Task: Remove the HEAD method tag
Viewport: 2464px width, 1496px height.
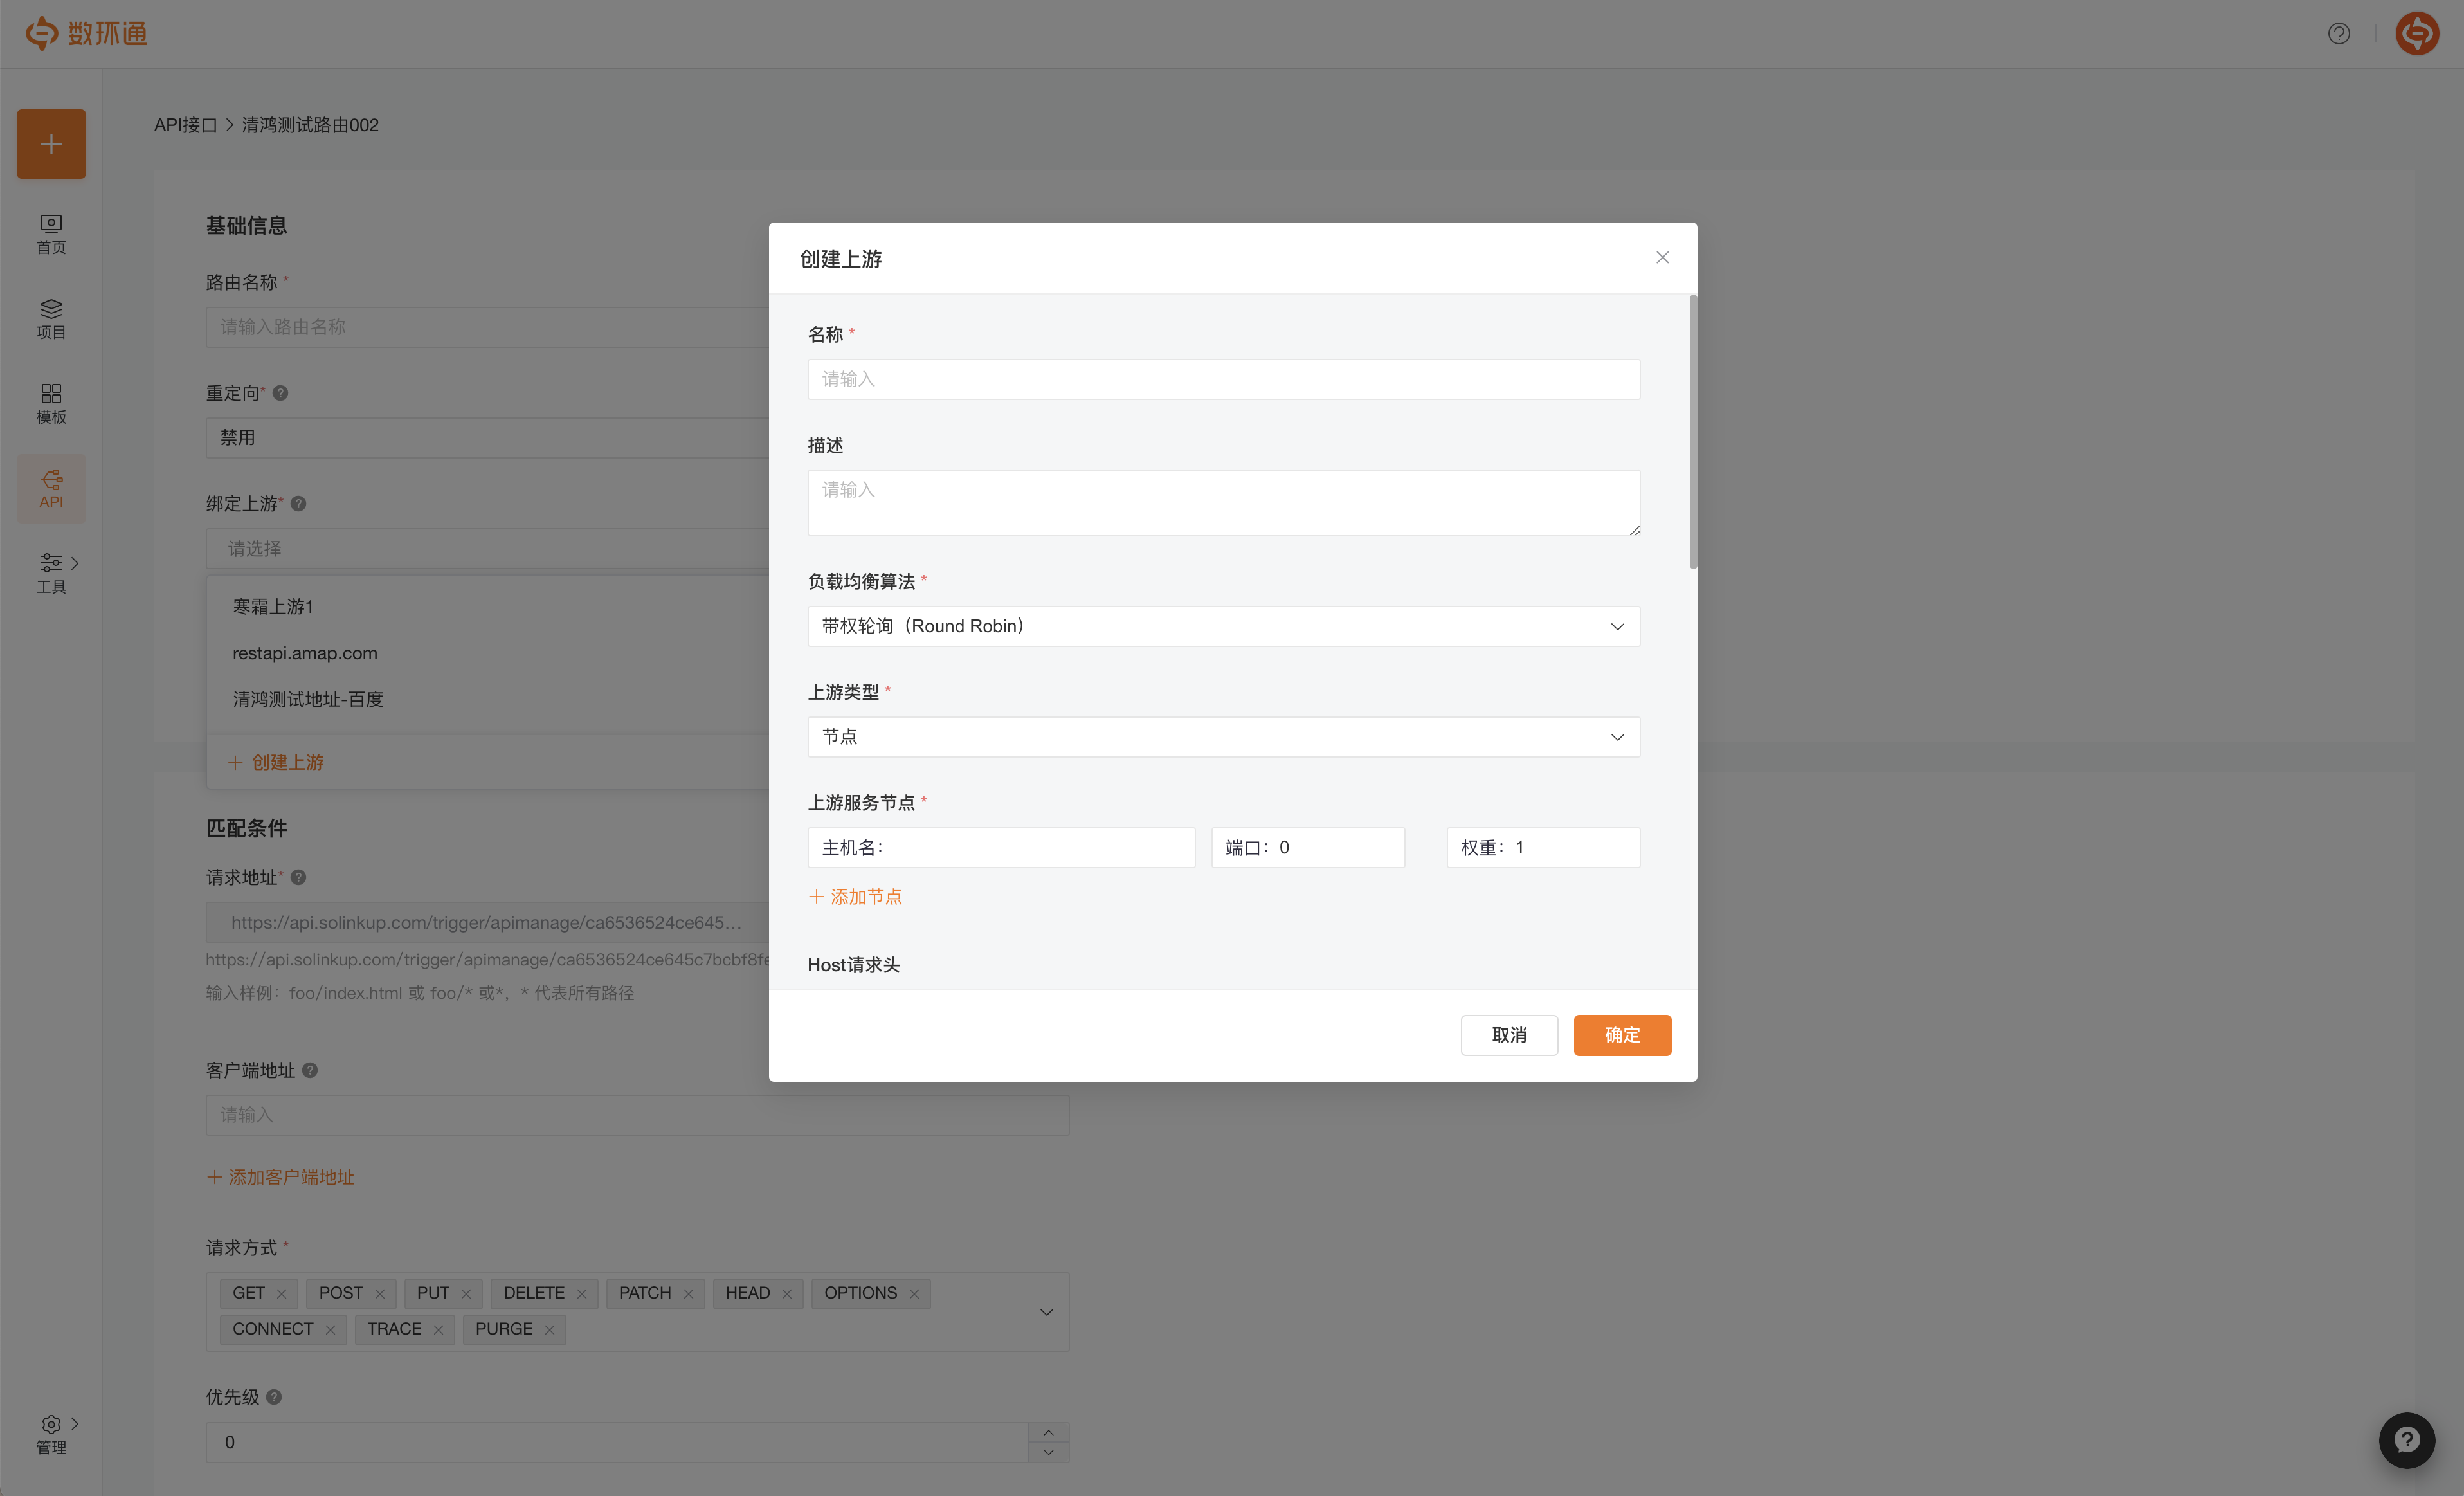Action: click(x=787, y=1294)
